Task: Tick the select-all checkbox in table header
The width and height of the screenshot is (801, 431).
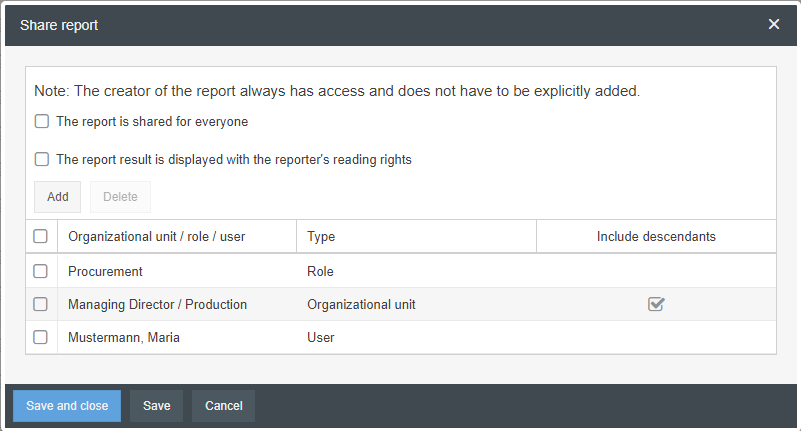Action: point(40,237)
